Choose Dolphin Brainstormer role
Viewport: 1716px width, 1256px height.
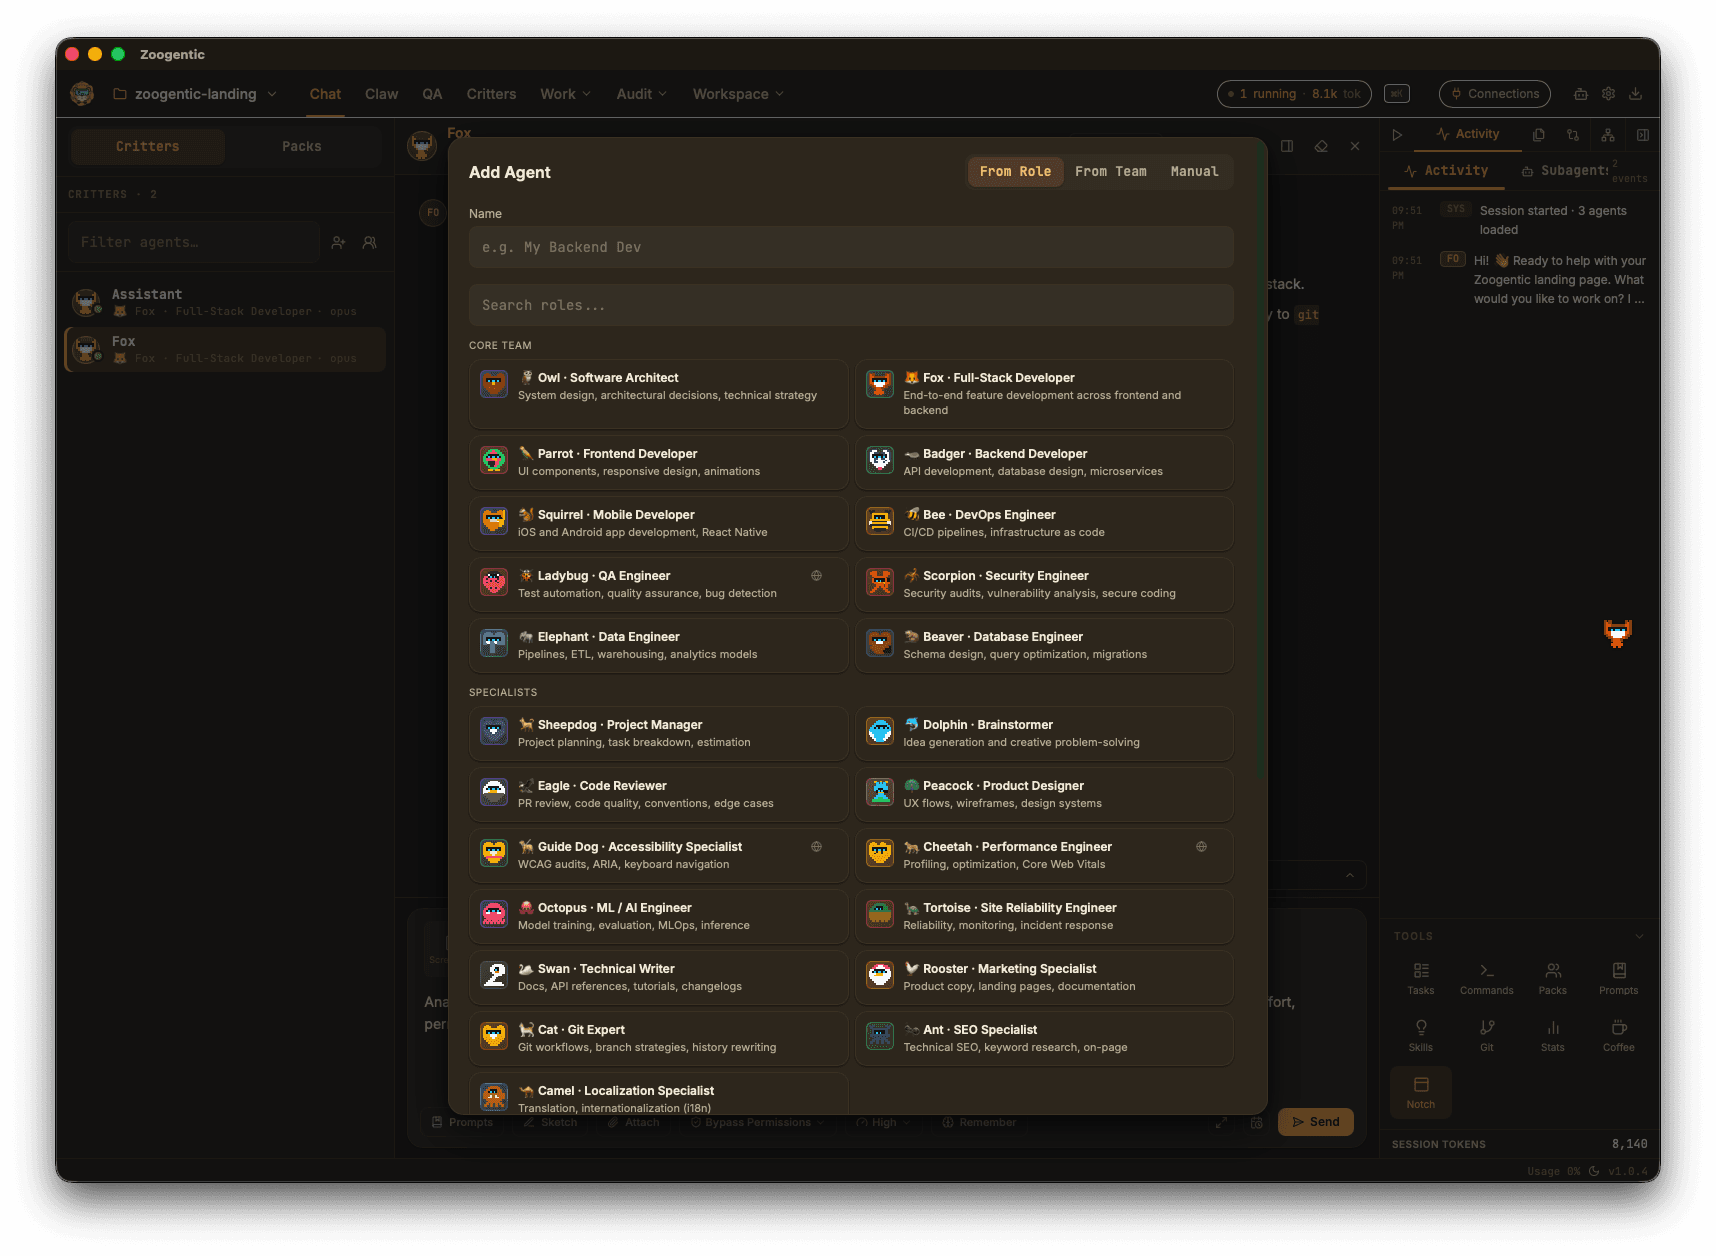tap(1044, 733)
